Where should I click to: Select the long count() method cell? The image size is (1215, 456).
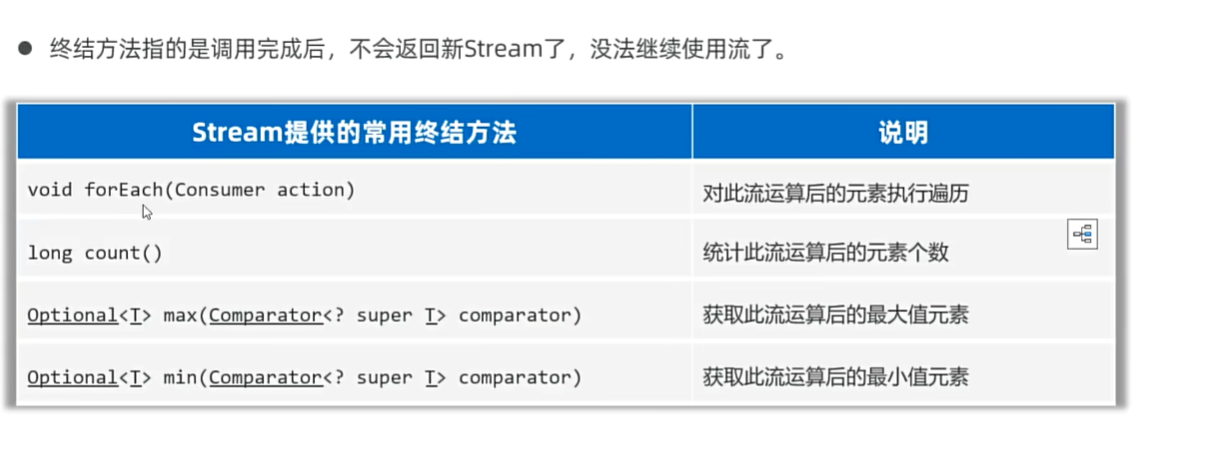354,251
